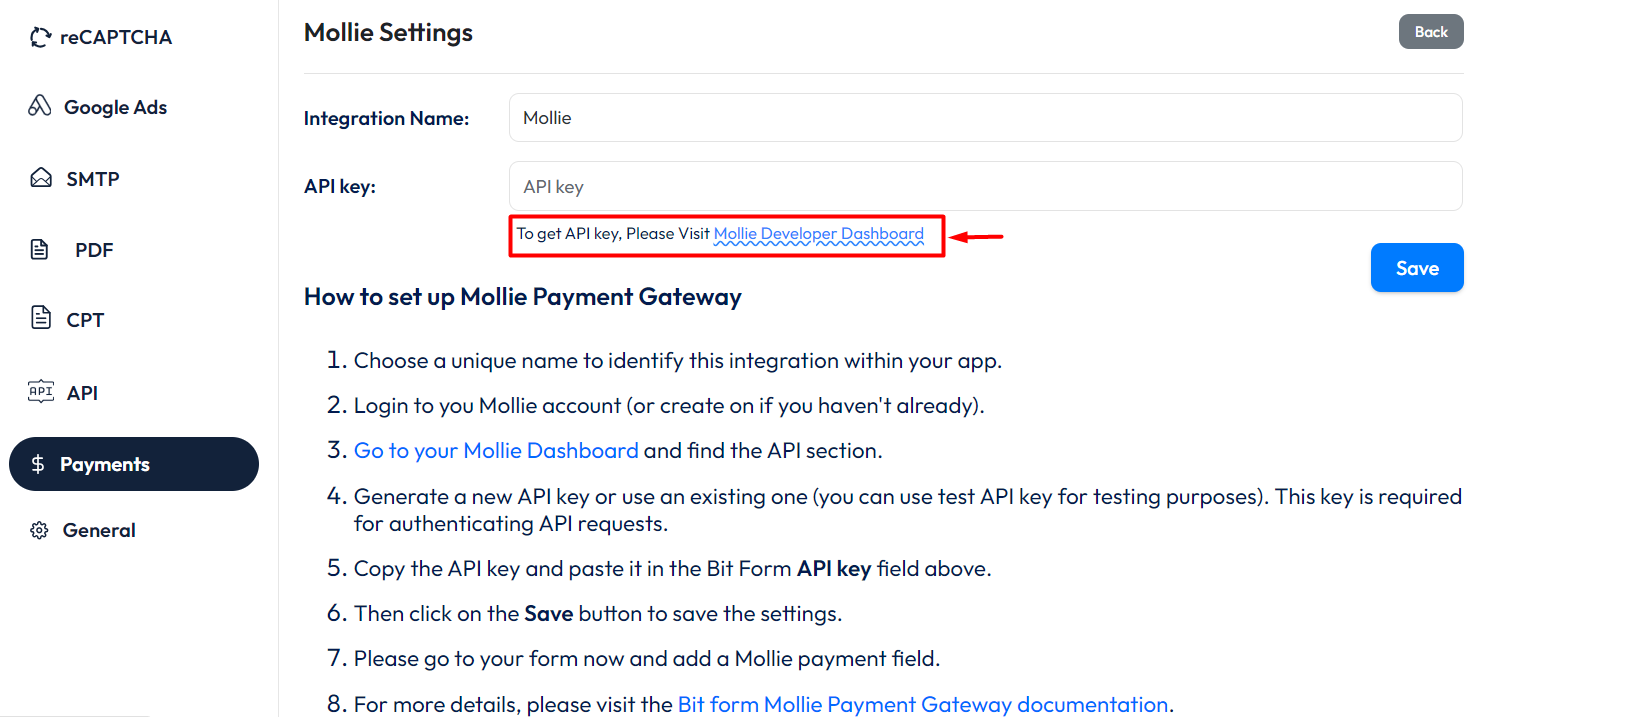
Task: Select Google Ads in the sidebar
Action: pyautogui.click(x=115, y=107)
